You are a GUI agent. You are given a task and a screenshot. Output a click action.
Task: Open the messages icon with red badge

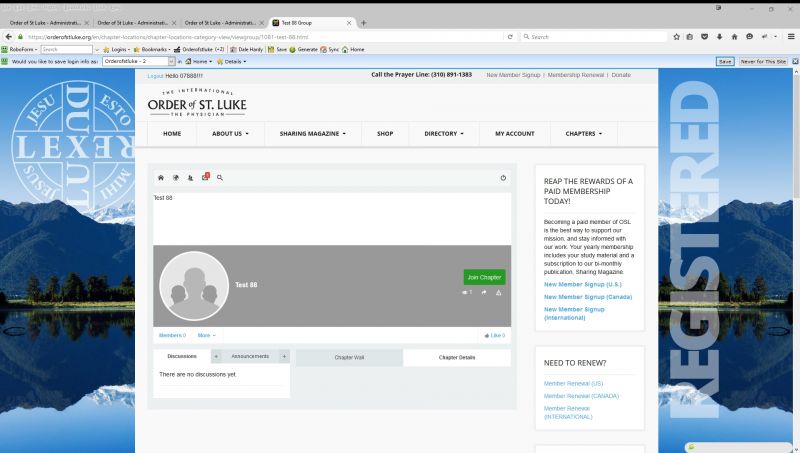point(205,177)
